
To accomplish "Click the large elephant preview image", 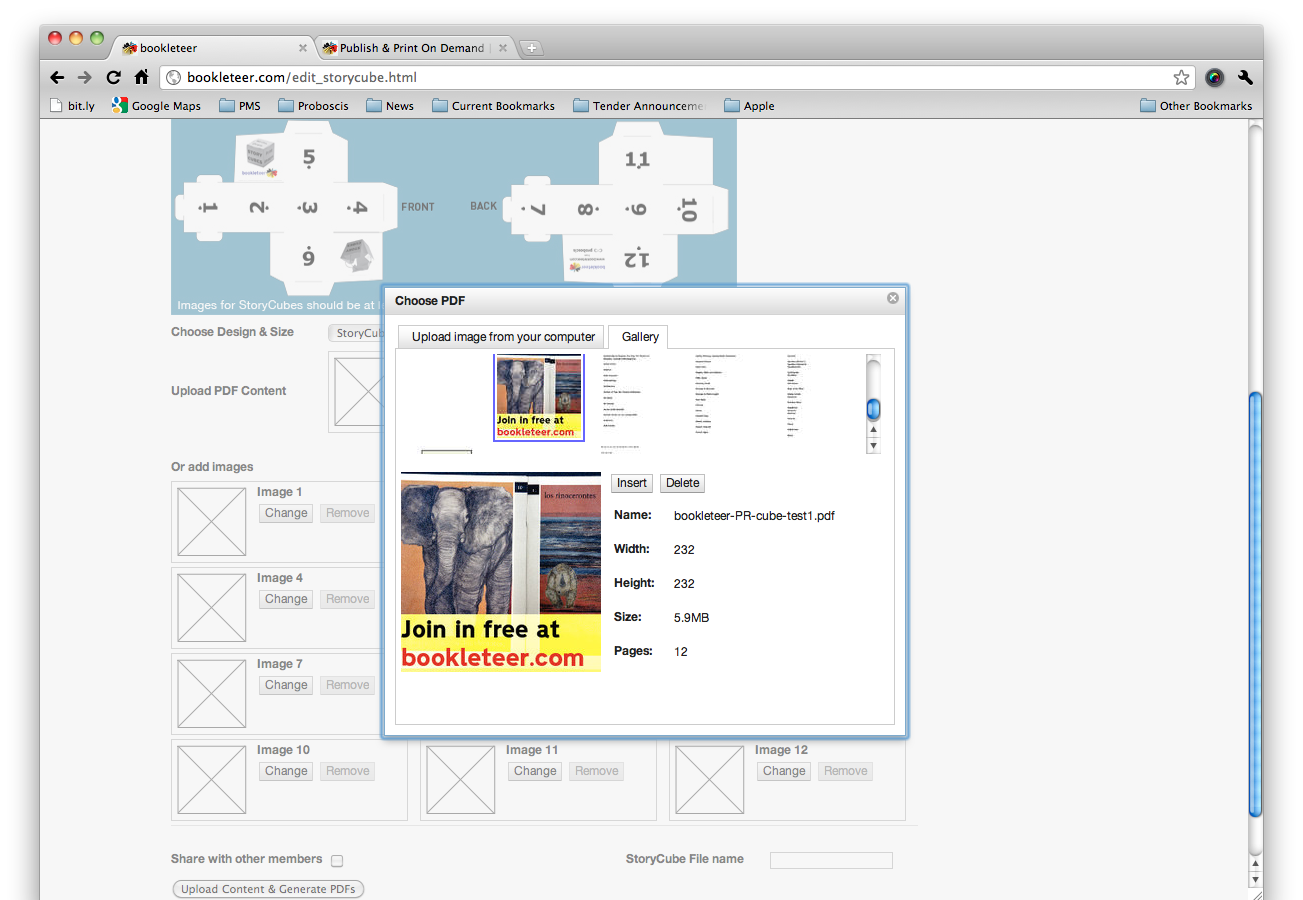I will (x=501, y=572).
